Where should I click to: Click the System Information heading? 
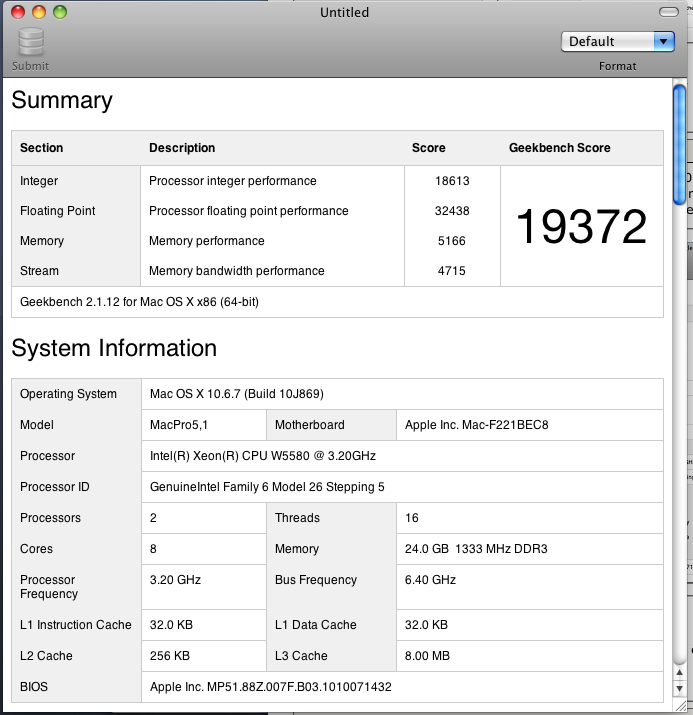114,348
